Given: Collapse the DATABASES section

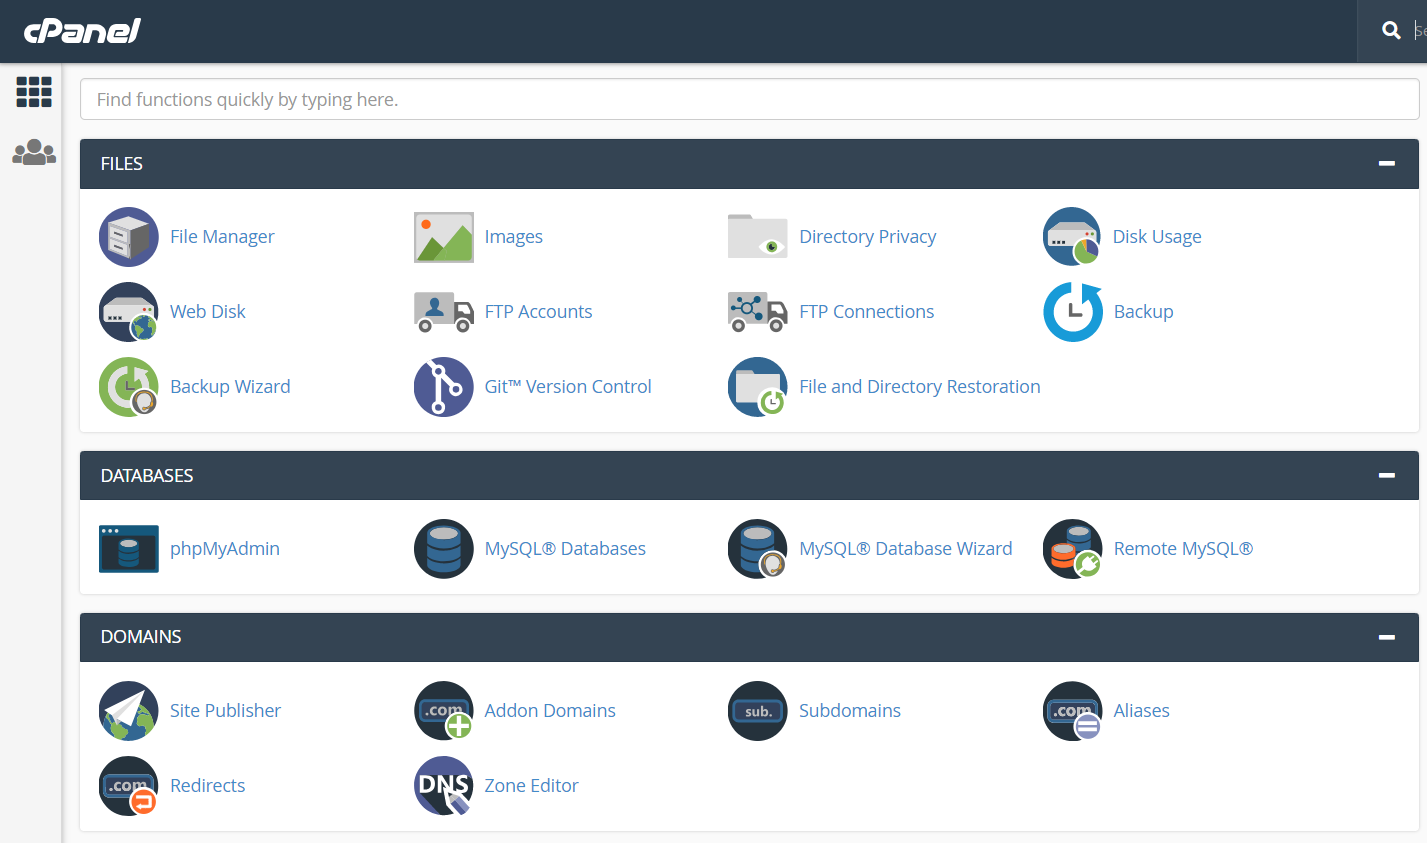Looking at the screenshot, I should [x=1386, y=474].
